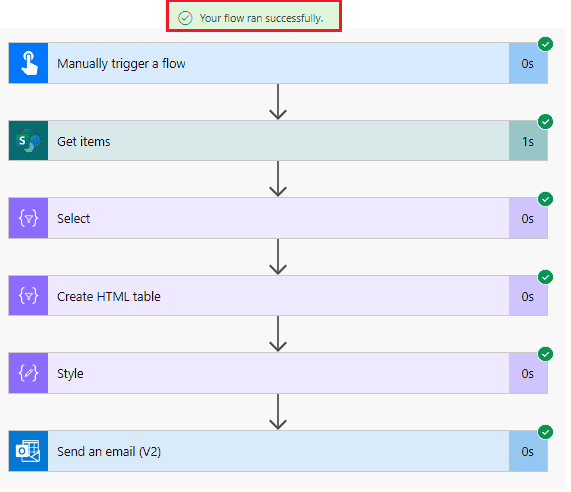Click the Outlook icon on Send an email

tap(28, 451)
